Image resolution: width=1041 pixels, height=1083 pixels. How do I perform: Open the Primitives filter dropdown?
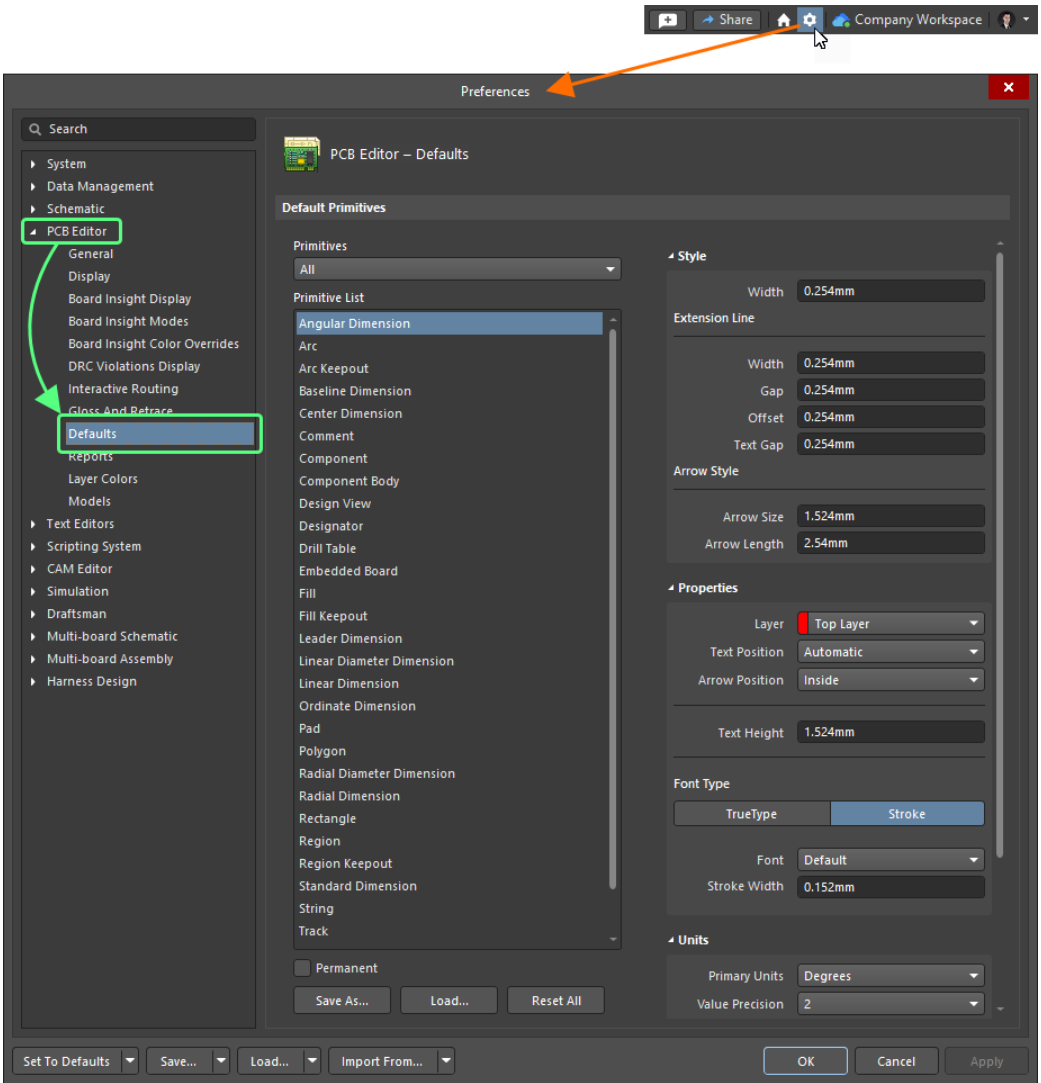click(x=457, y=269)
